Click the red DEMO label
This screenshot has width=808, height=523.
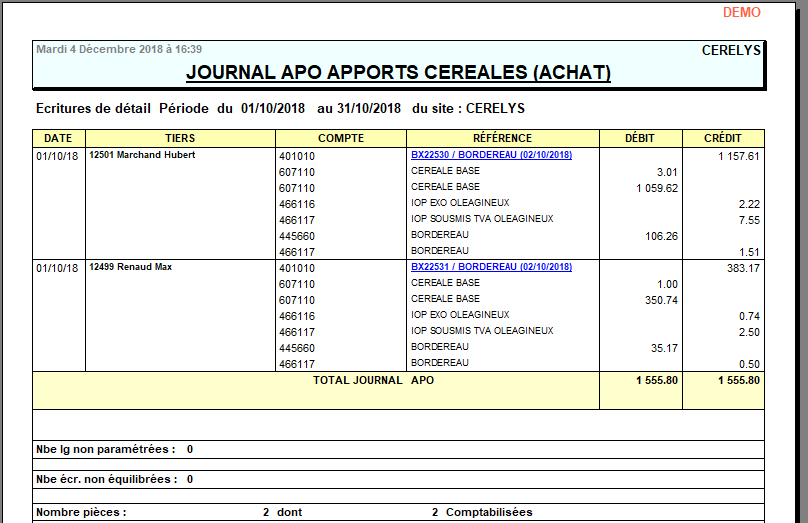pos(741,12)
